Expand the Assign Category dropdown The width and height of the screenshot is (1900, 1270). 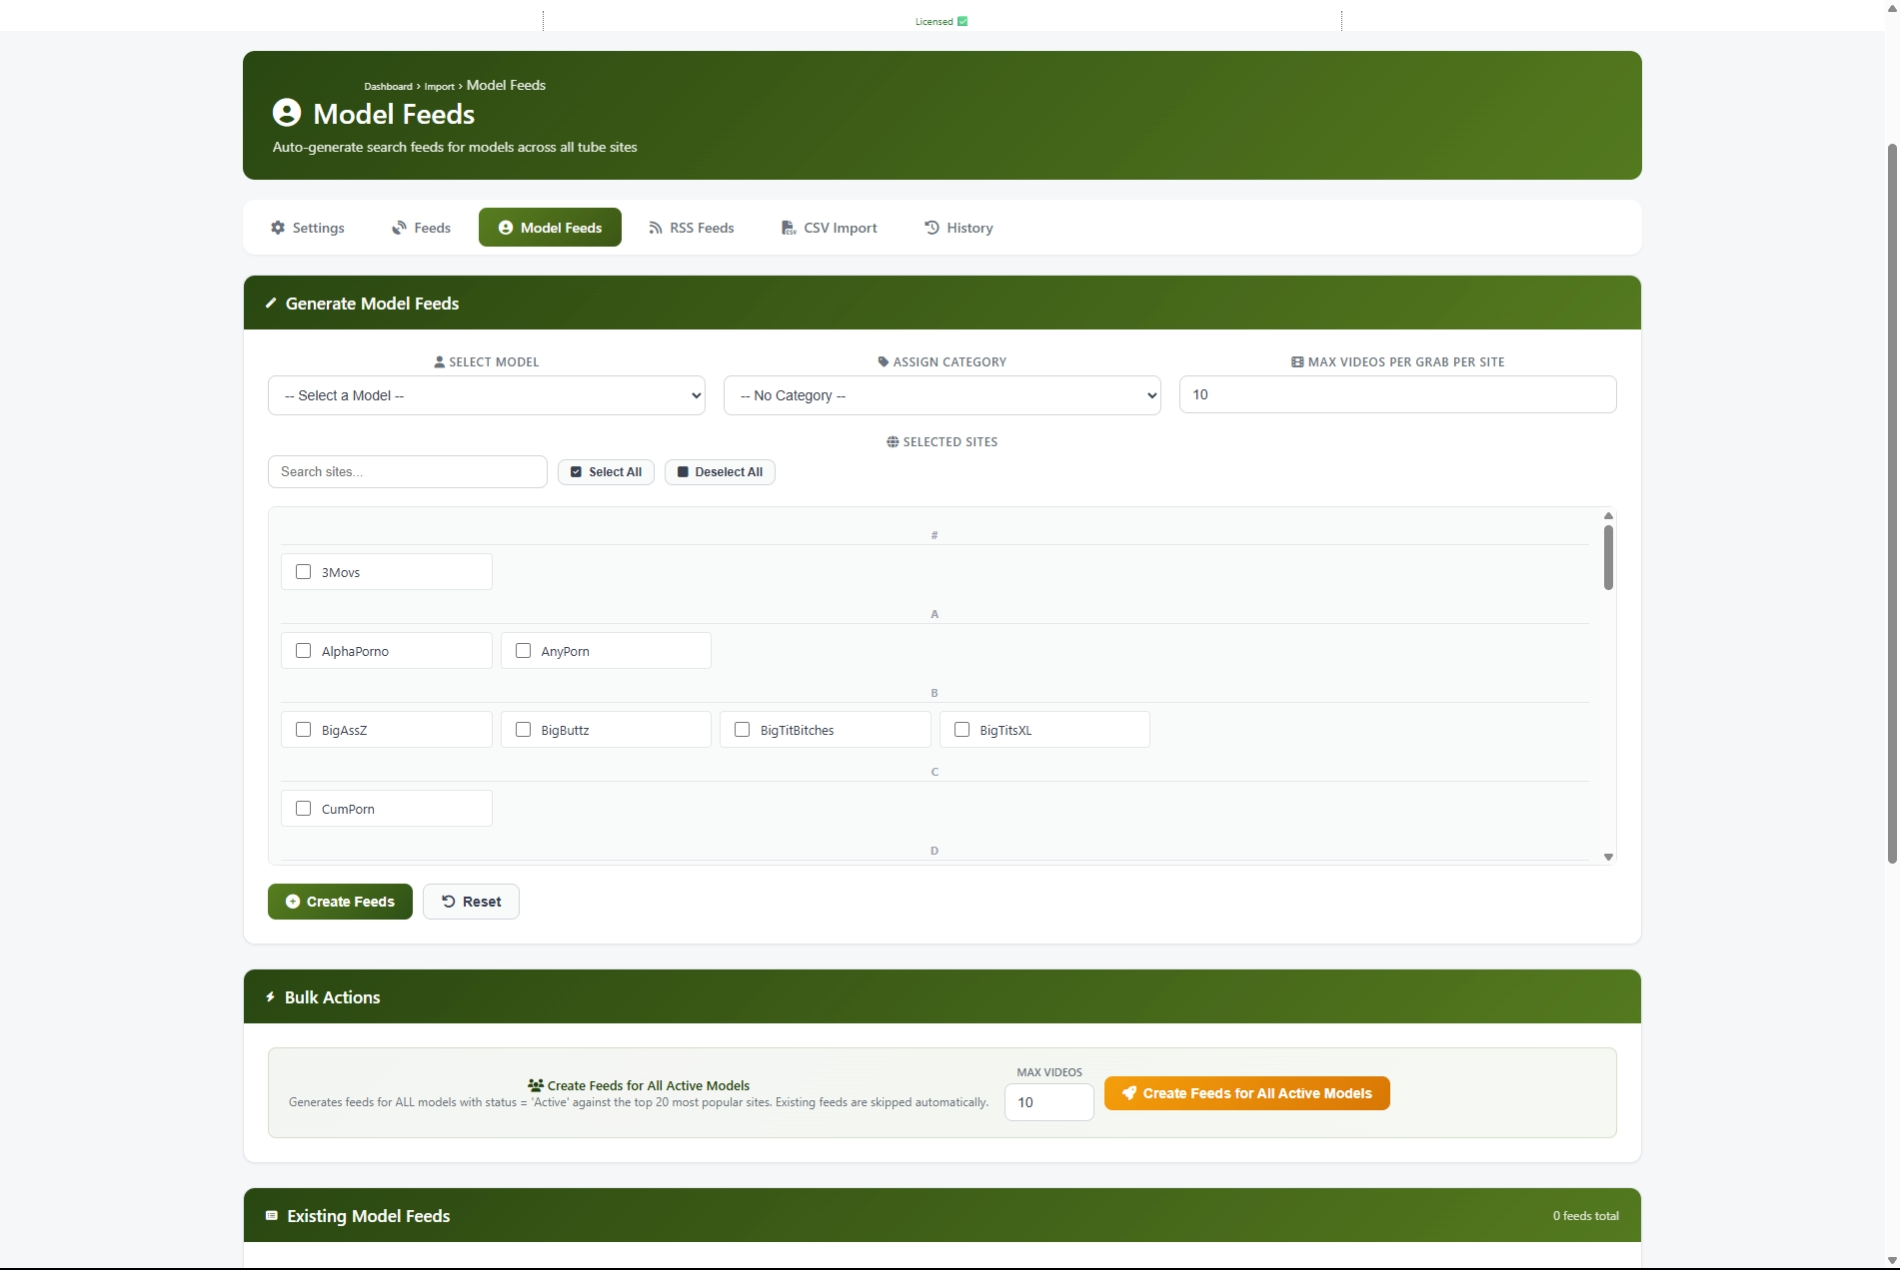pos(941,395)
